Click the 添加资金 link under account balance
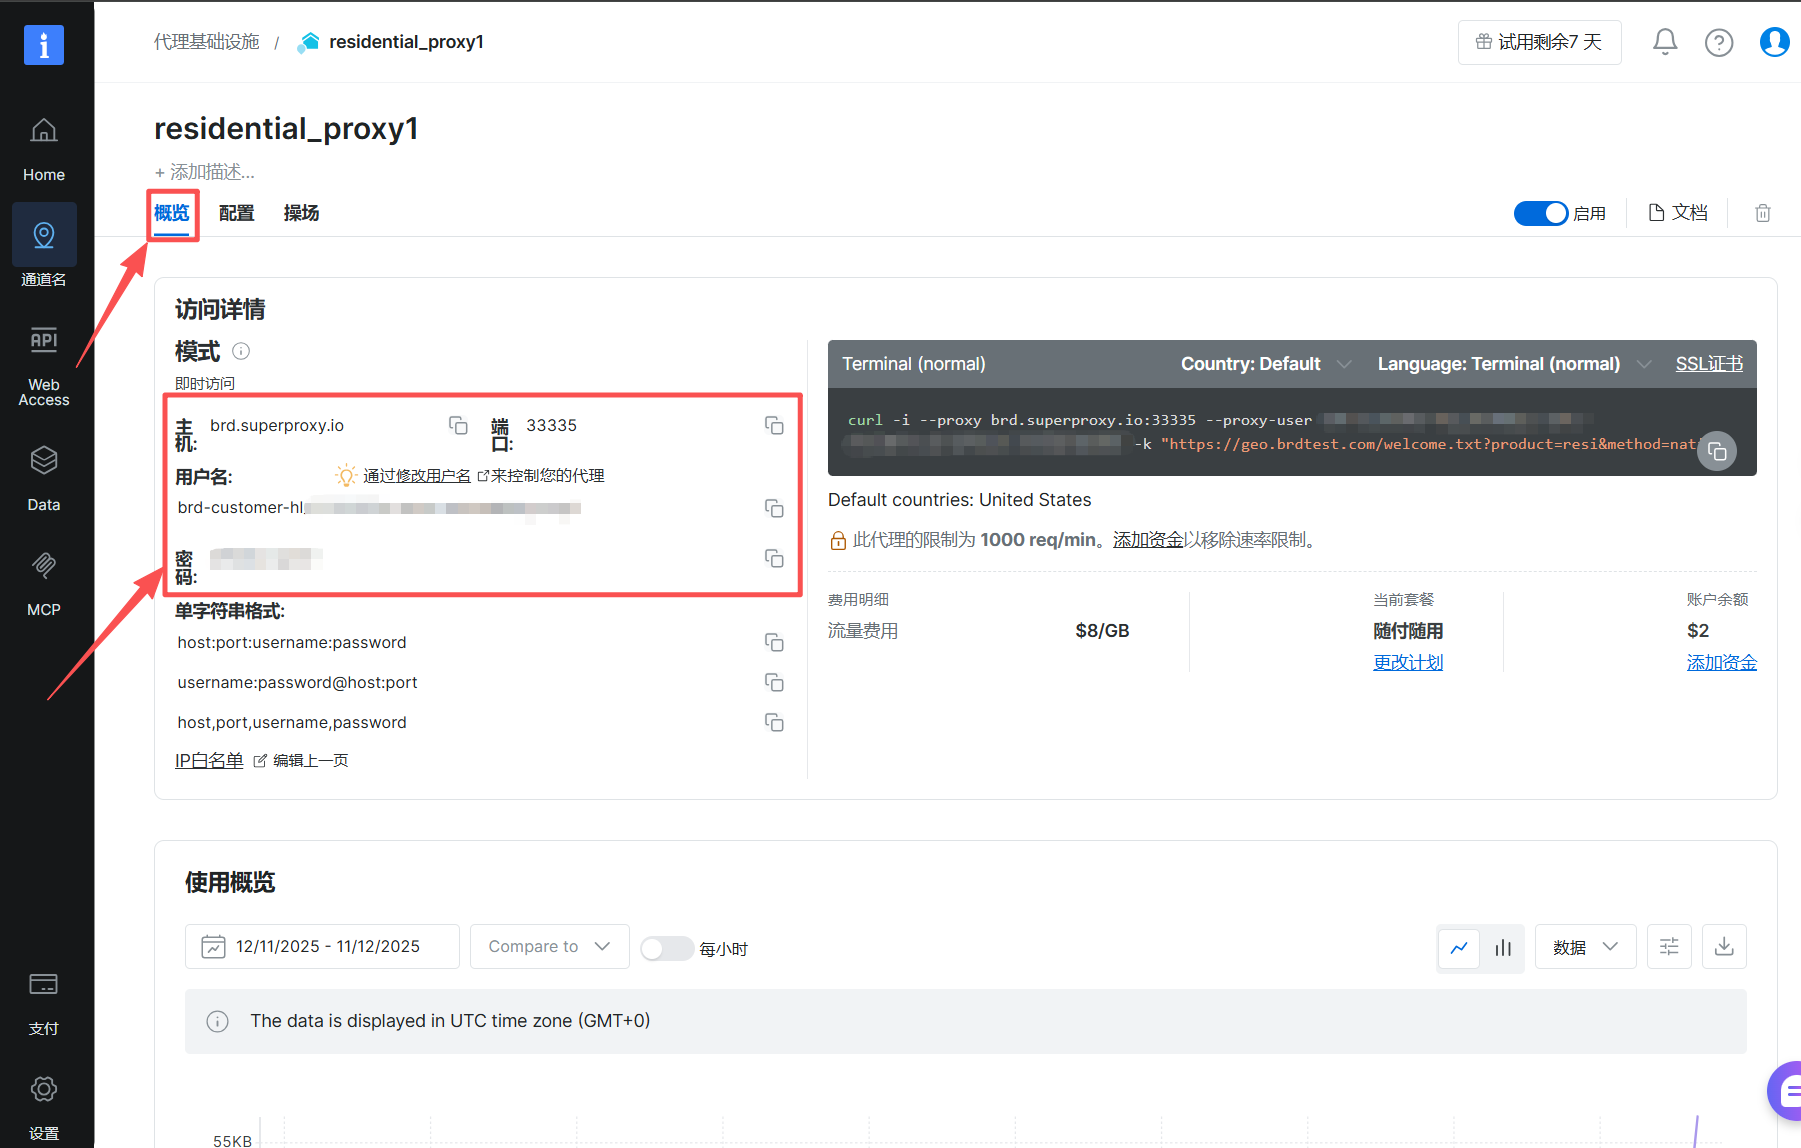The image size is (1801, 1148). coord(1720,662)
